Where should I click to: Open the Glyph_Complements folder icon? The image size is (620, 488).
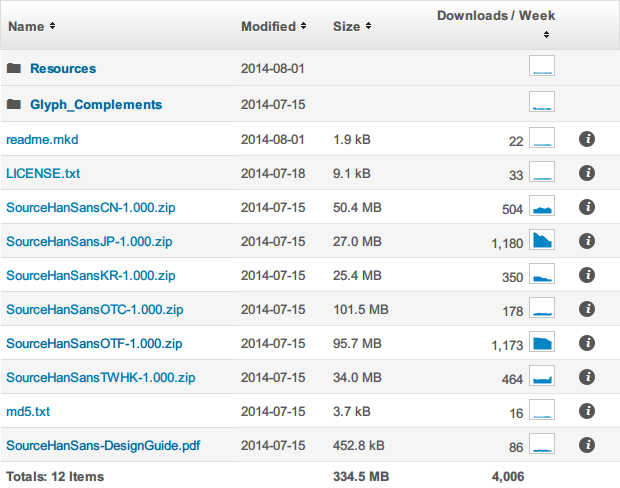point(14,104)
